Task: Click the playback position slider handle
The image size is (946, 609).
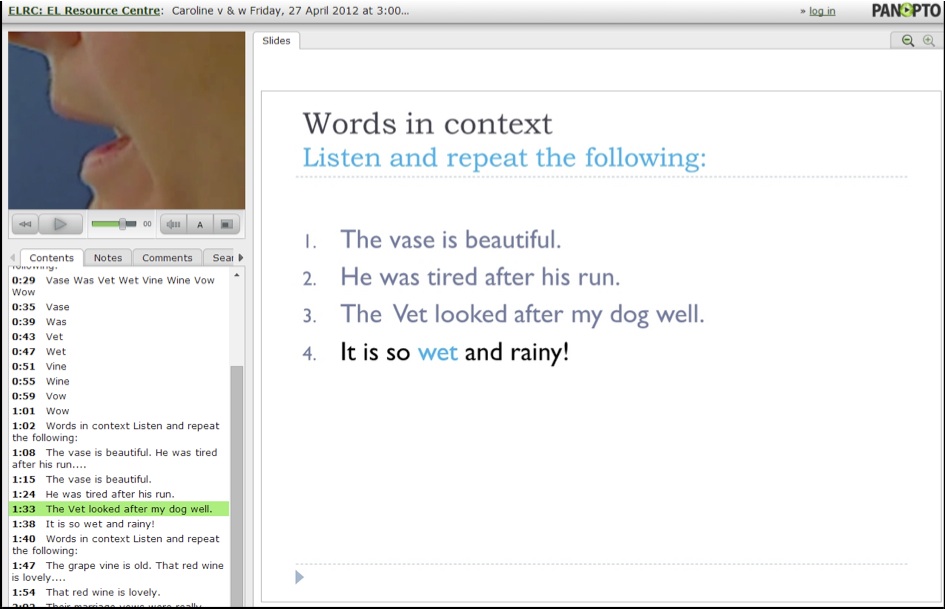Action: point(123,224)
